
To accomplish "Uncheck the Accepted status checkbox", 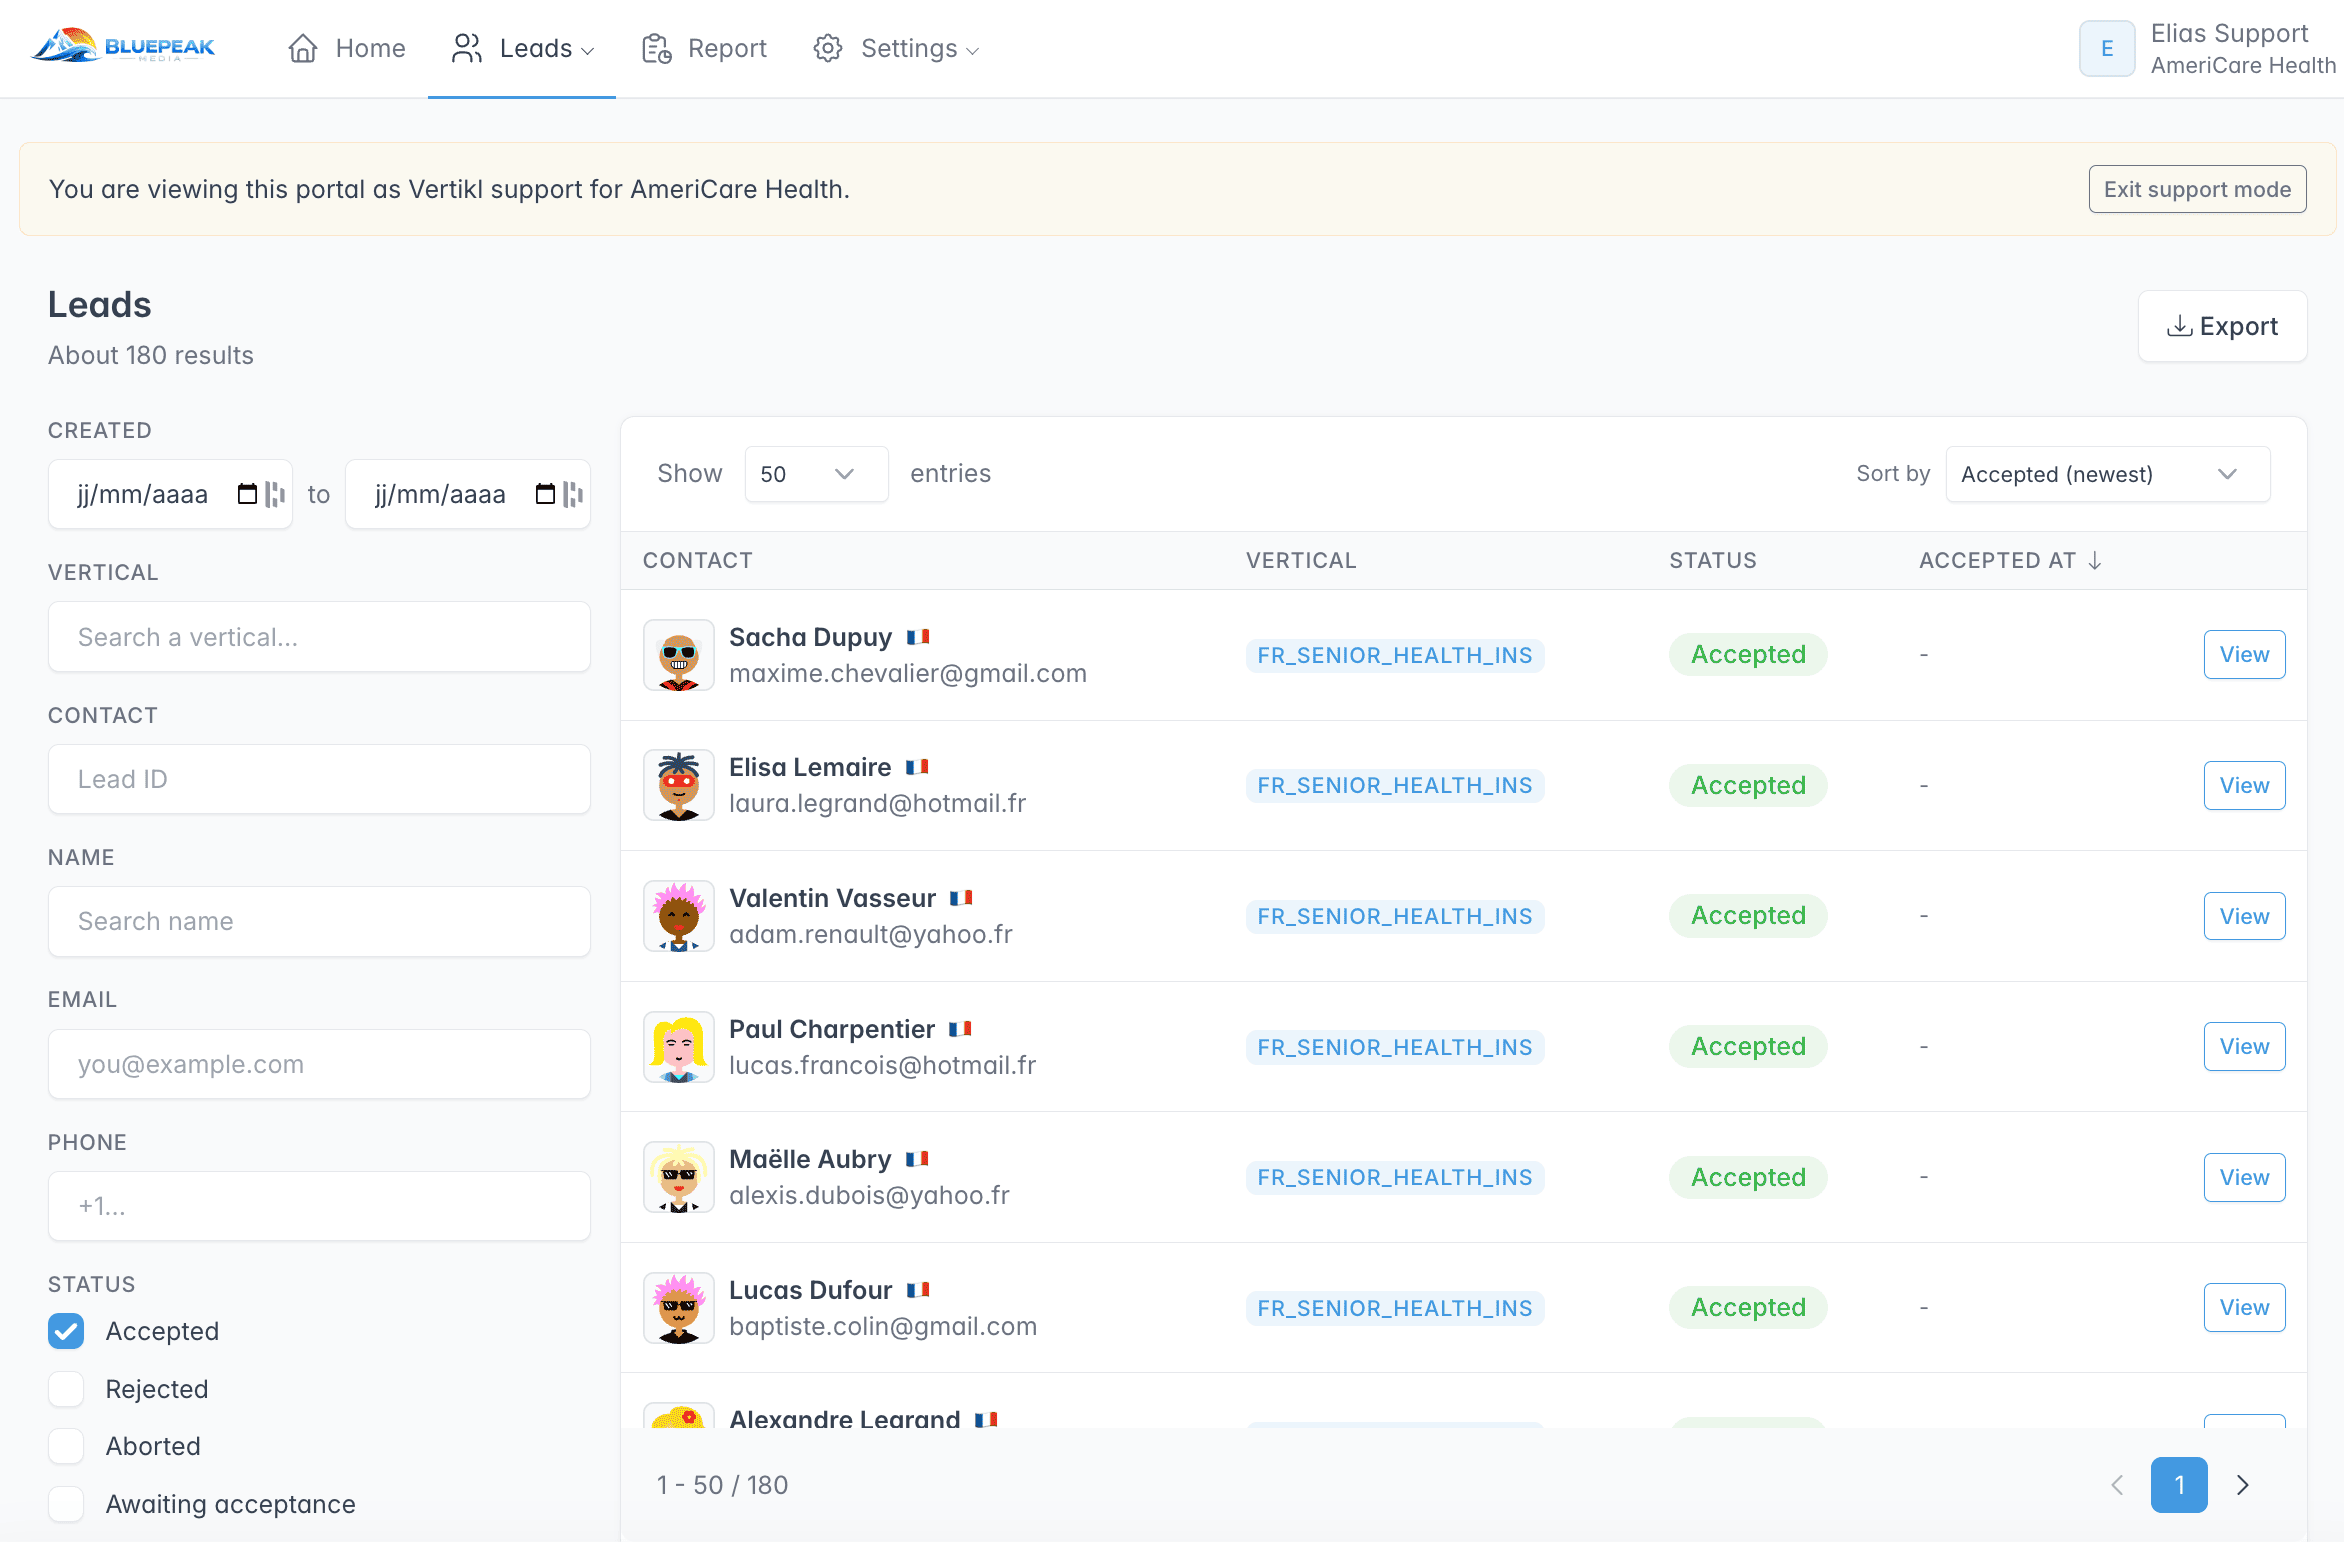I will (66, 1331).
